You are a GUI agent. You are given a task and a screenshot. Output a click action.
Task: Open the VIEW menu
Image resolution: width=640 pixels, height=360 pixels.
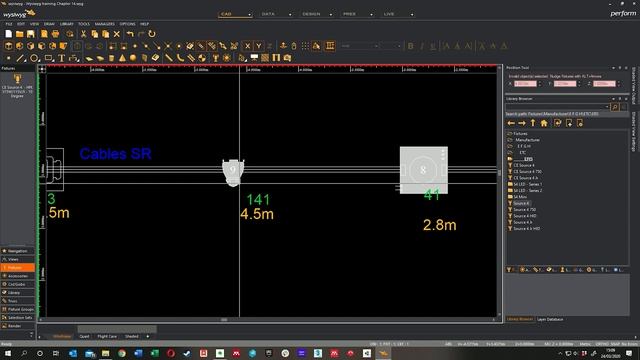point(34,24)
